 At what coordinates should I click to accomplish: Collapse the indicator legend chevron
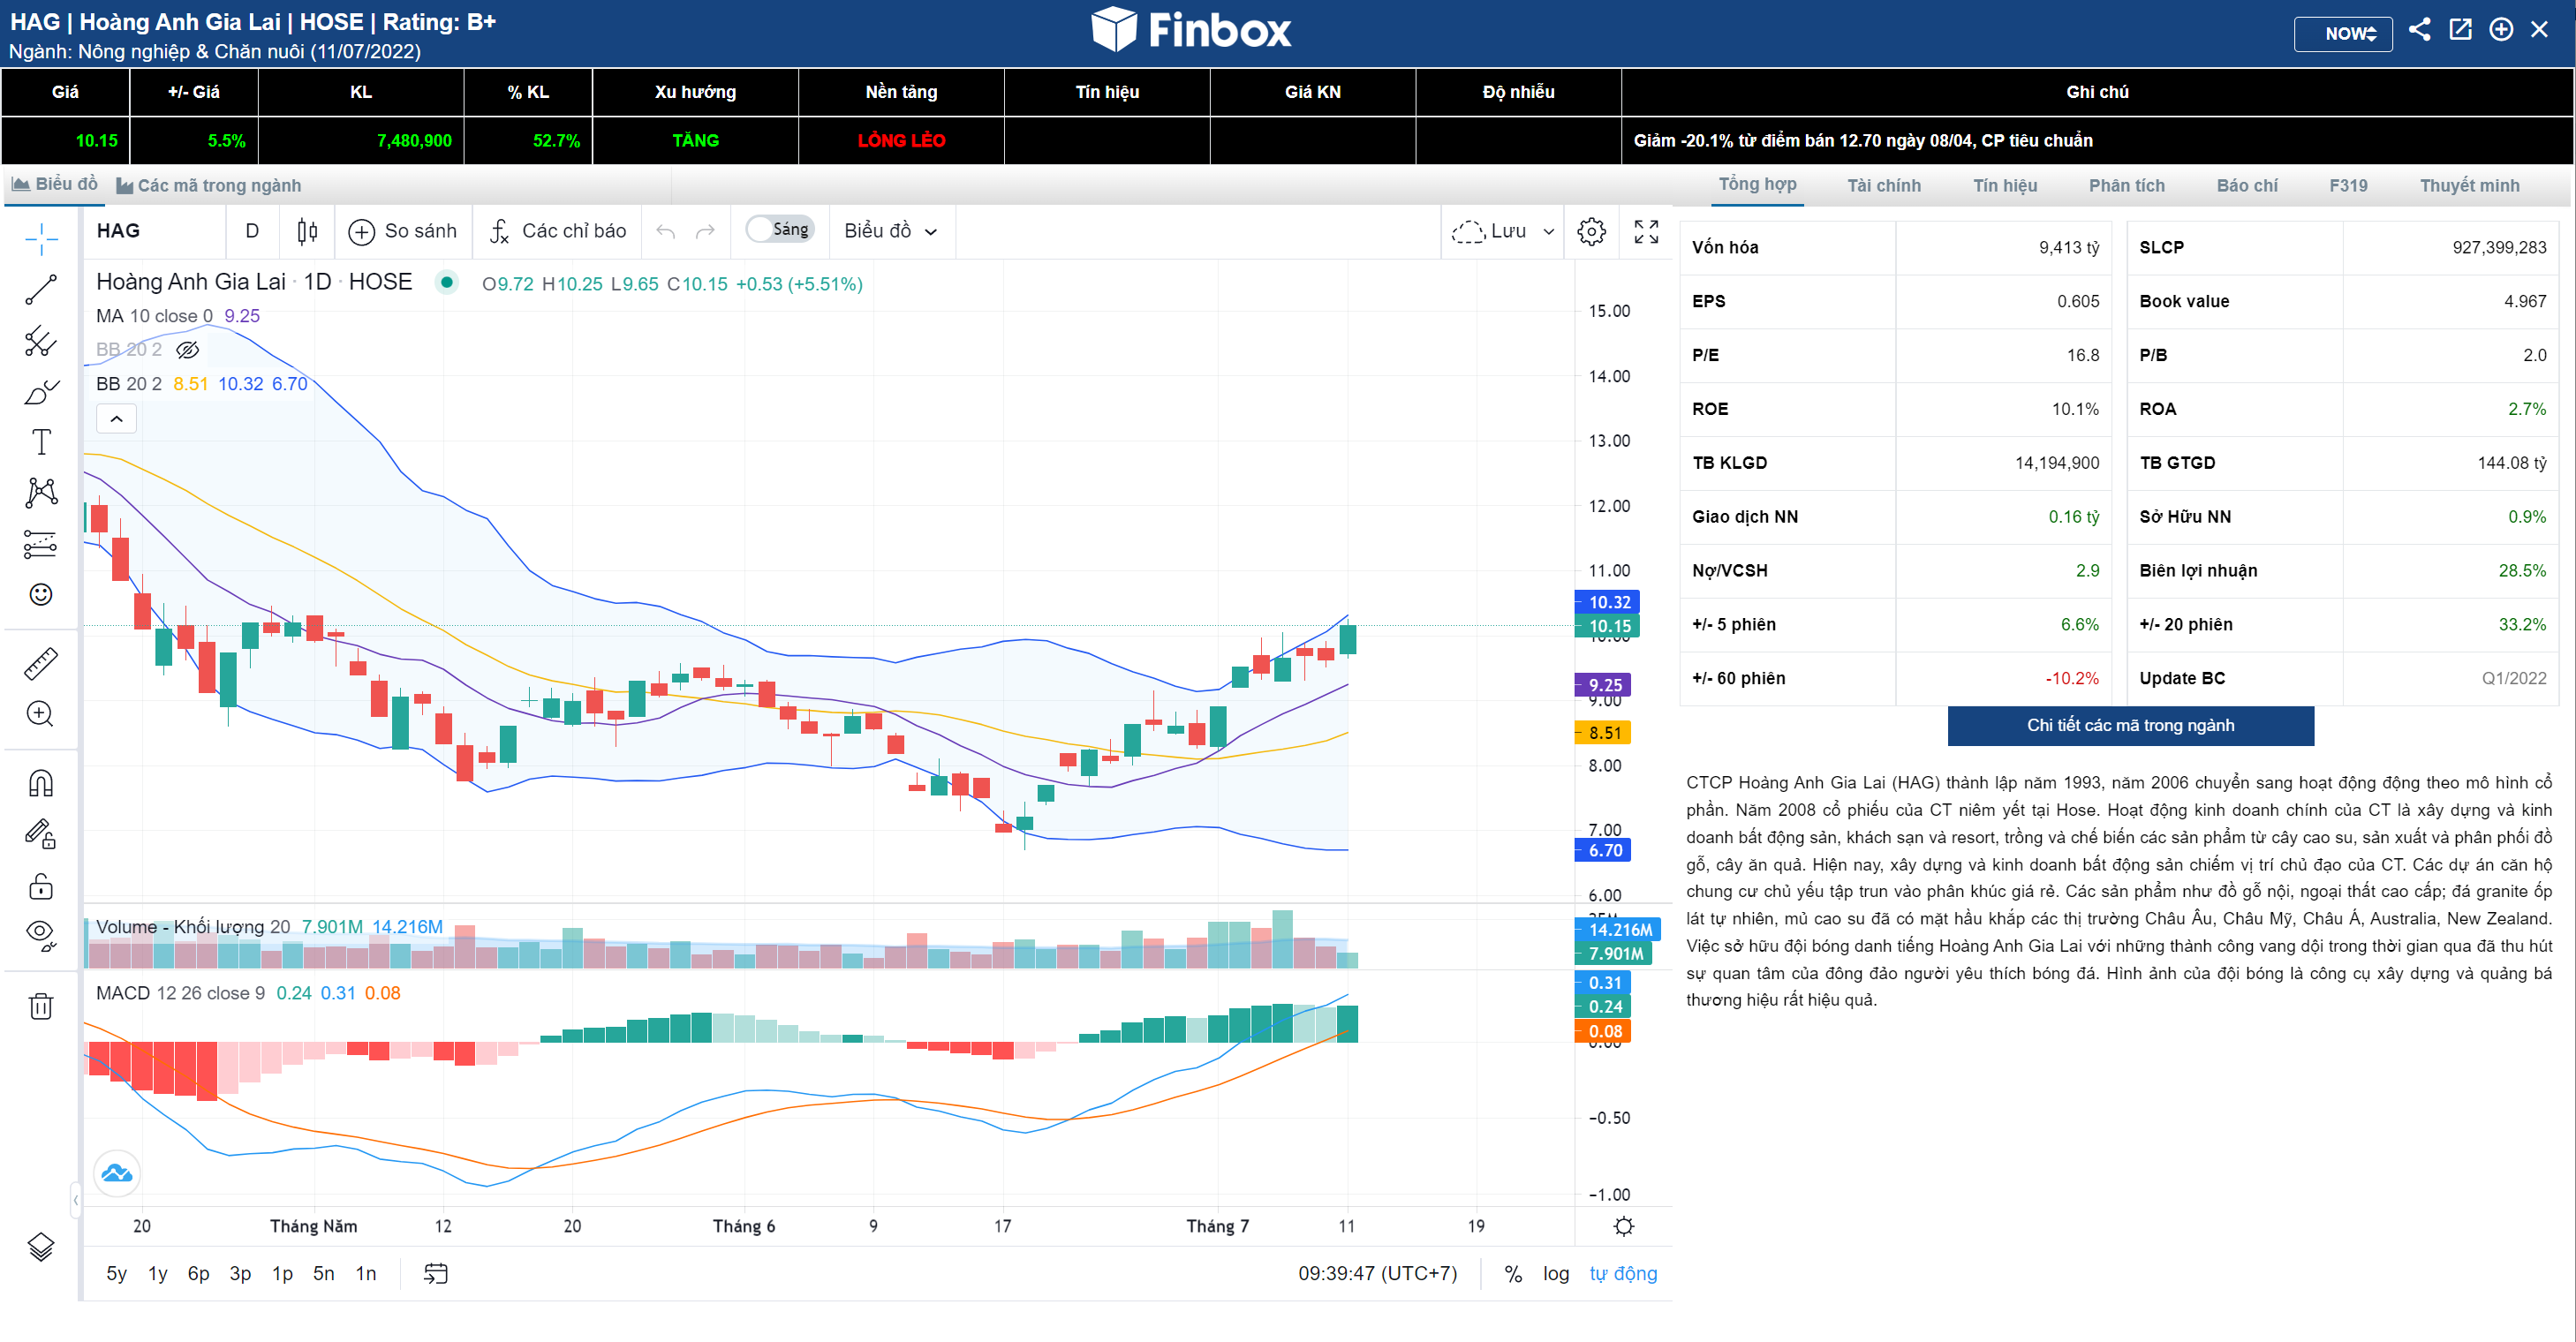point(116,419)
